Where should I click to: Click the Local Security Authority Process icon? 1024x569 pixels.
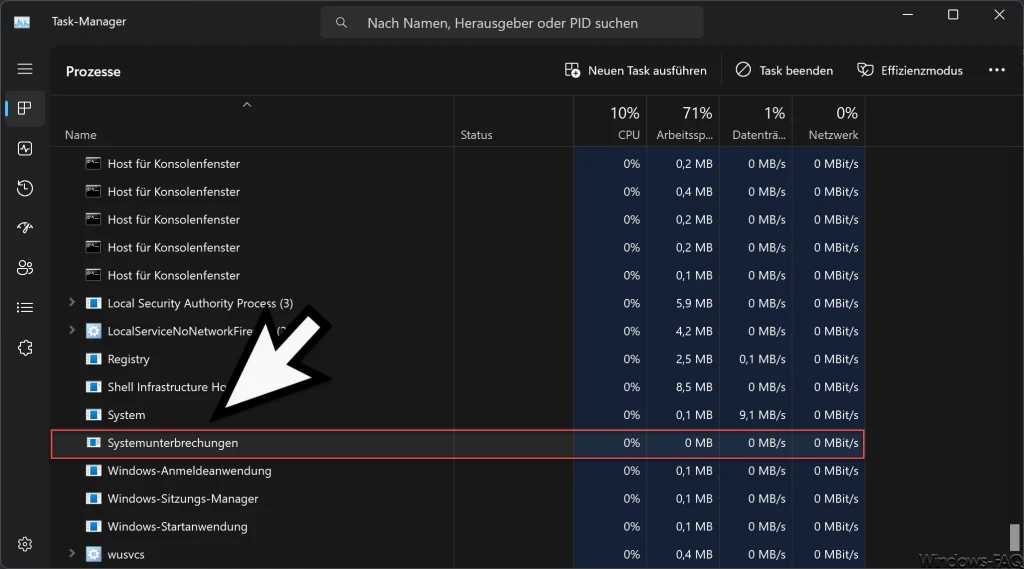click(x=93, y=303)
